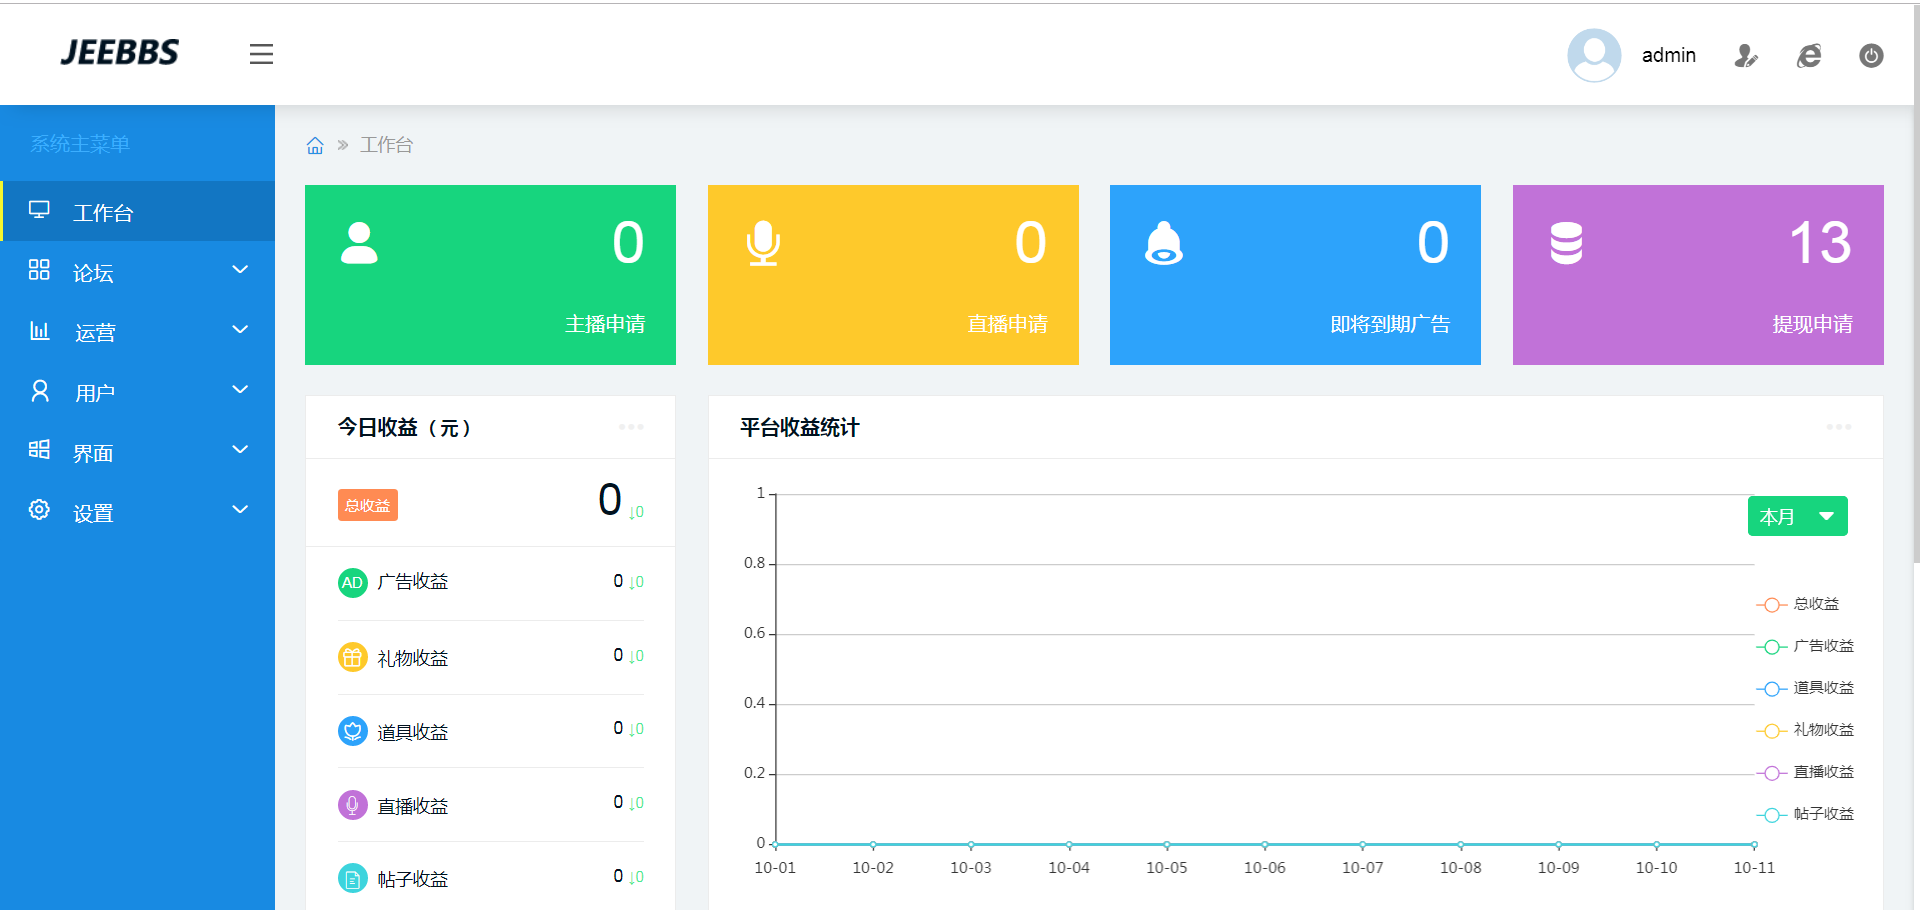Toggle 广告收益 series in chart legend
This screenshot has height=910, width=1920.
click(1805, 646)
